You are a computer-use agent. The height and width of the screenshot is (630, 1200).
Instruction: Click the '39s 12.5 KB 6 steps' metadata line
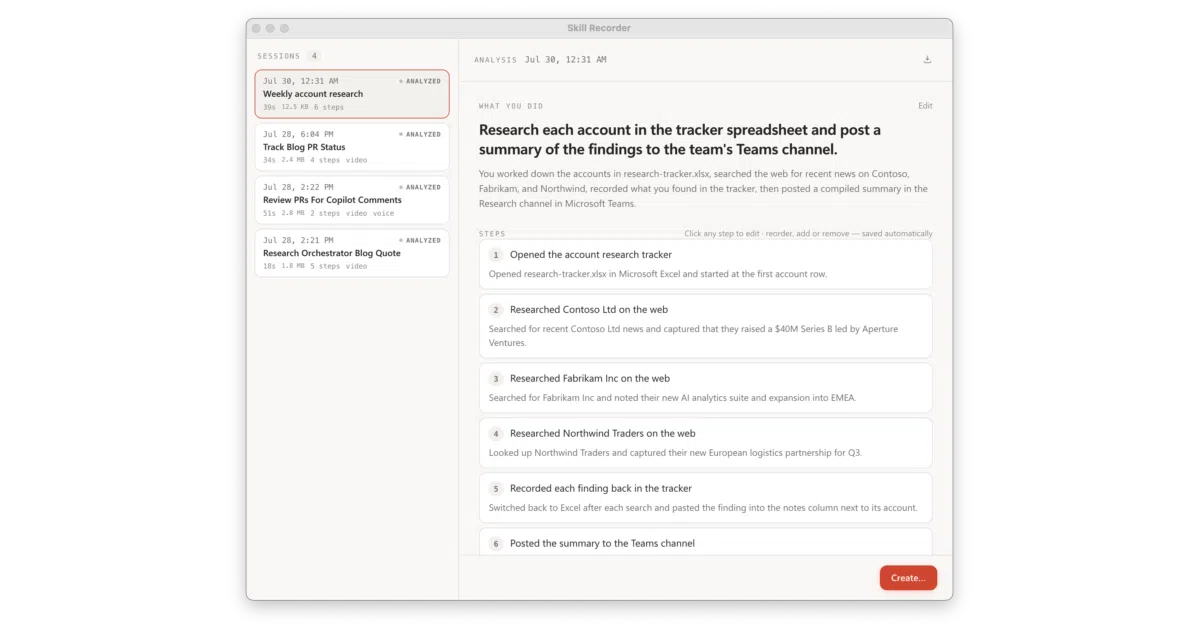click(303, 107)
